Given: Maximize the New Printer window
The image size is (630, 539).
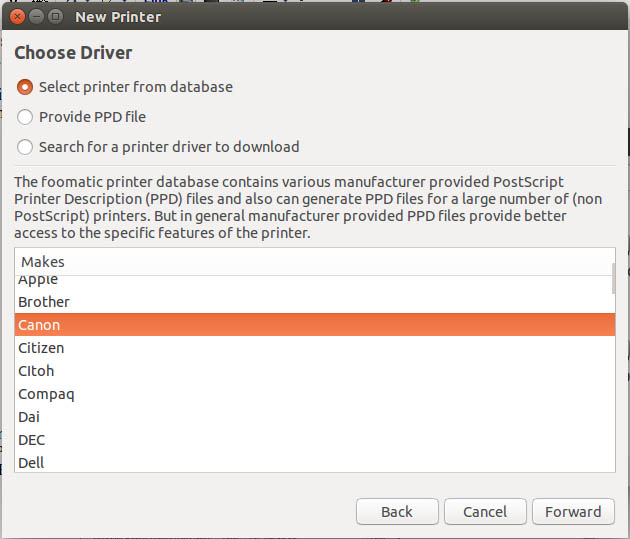Looking at the screenshot, I should pos(55,16).
